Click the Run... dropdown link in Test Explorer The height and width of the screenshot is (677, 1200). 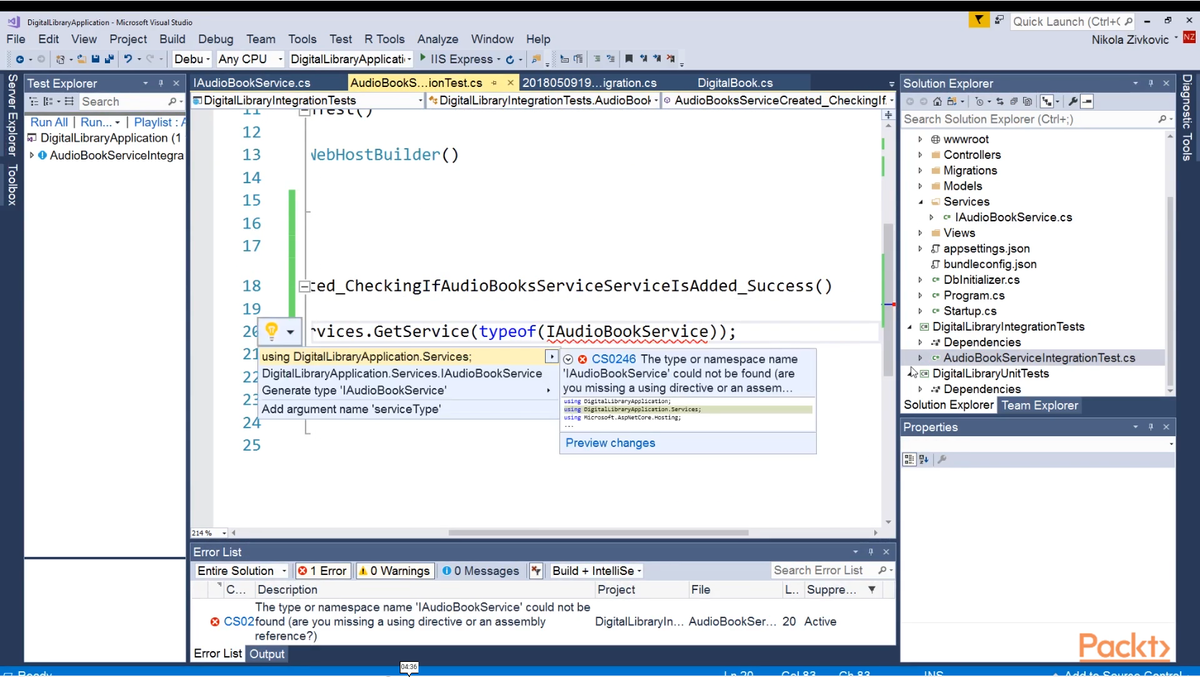pos(99,122)
